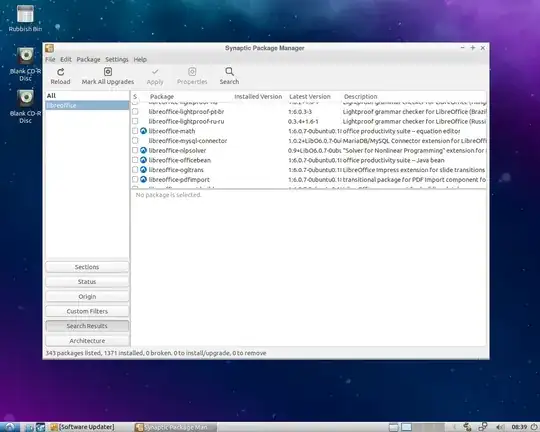Click the Architecture filter button
This screenshot has width=540, height=432.
(x=87, y=341)
